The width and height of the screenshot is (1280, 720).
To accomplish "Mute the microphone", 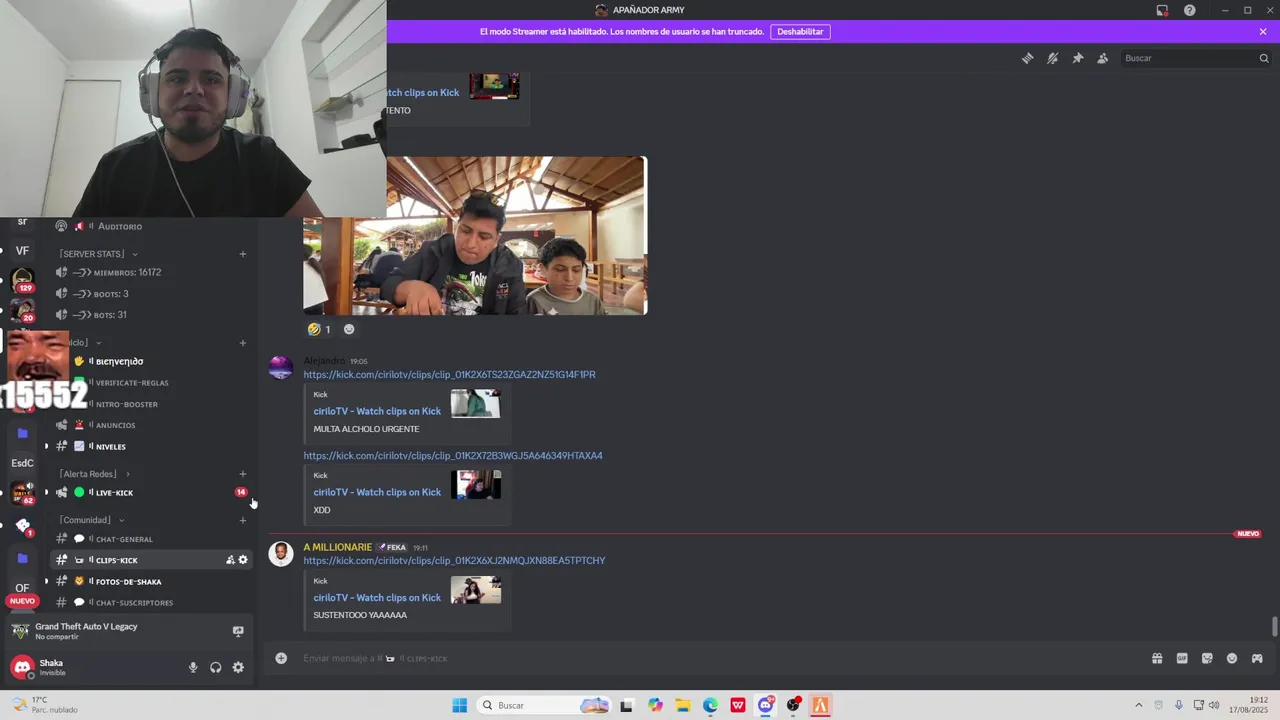I will [x=193, y=667].
